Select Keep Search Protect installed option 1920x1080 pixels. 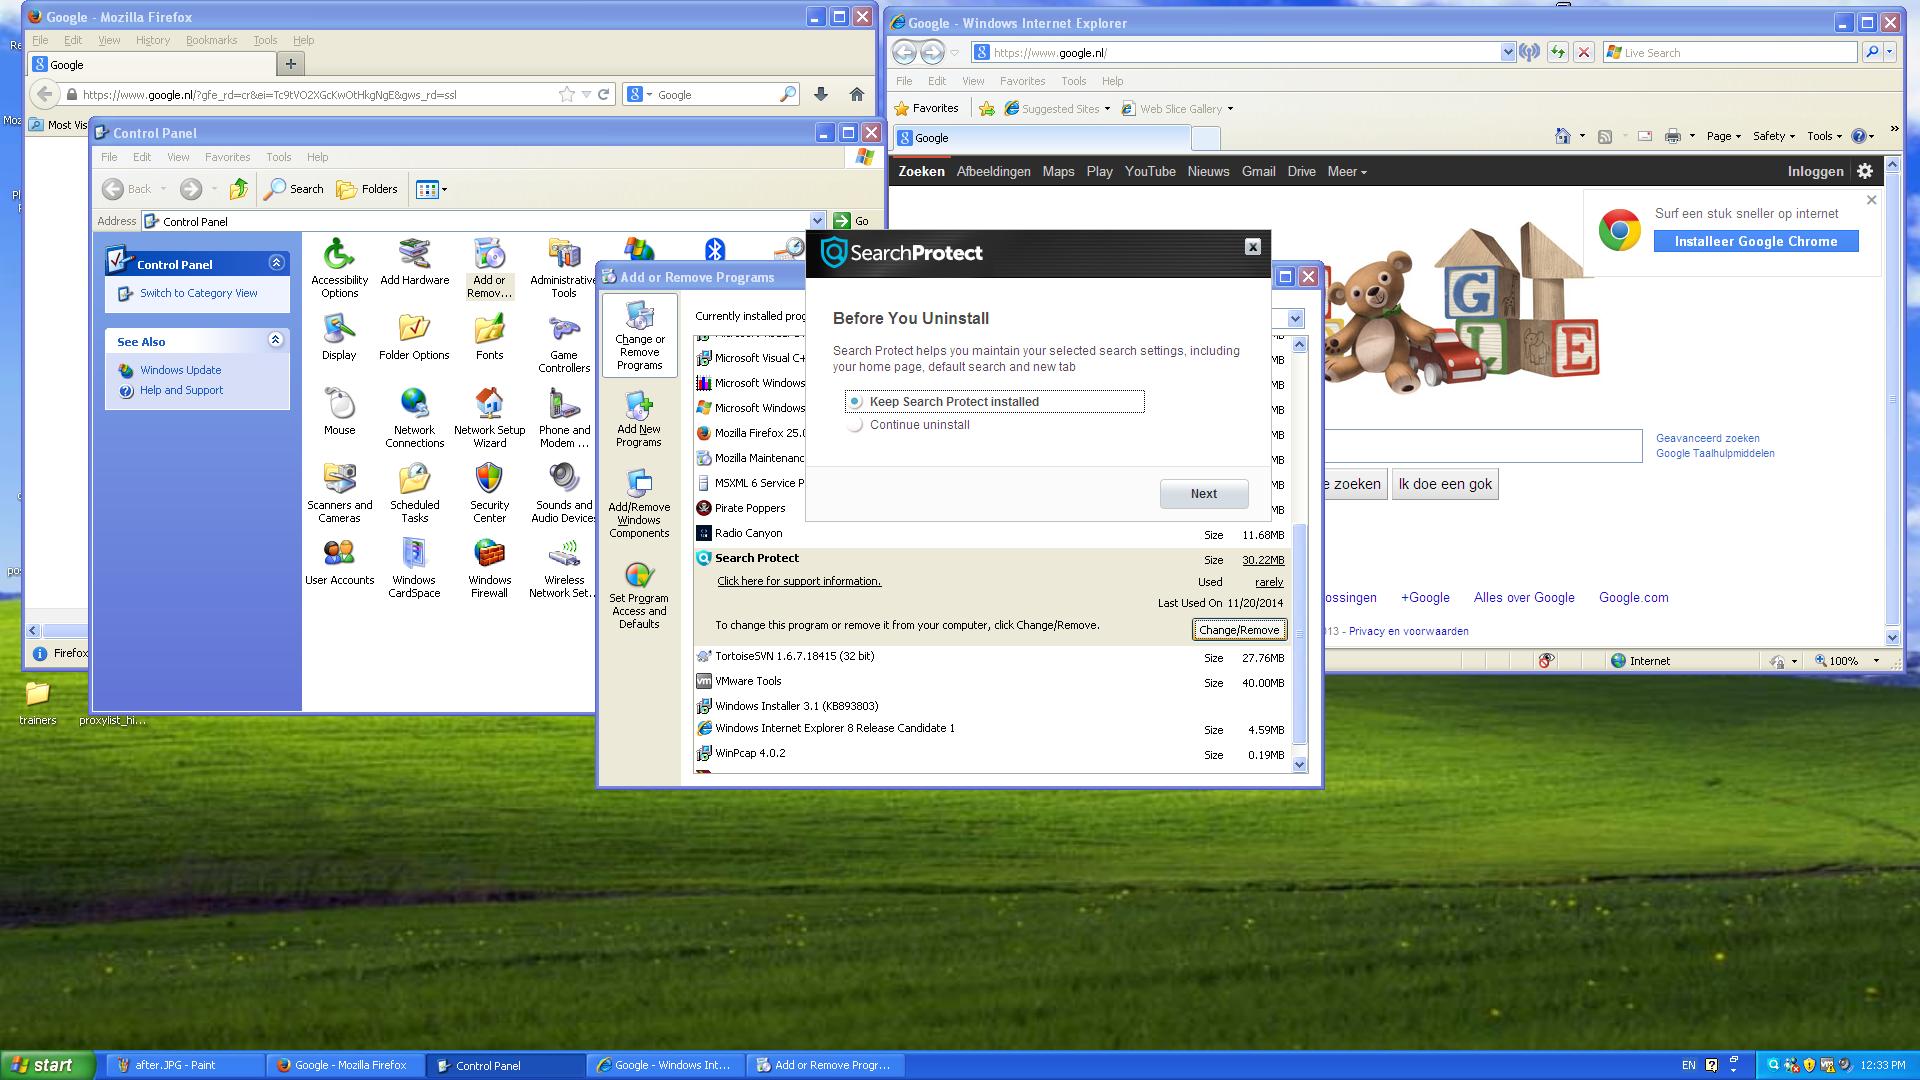click(x=995, y=402)
